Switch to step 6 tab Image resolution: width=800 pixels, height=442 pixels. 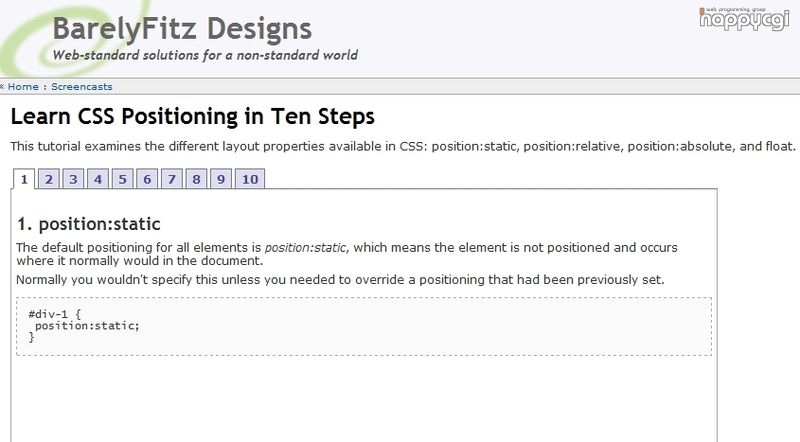click(147, 179)
